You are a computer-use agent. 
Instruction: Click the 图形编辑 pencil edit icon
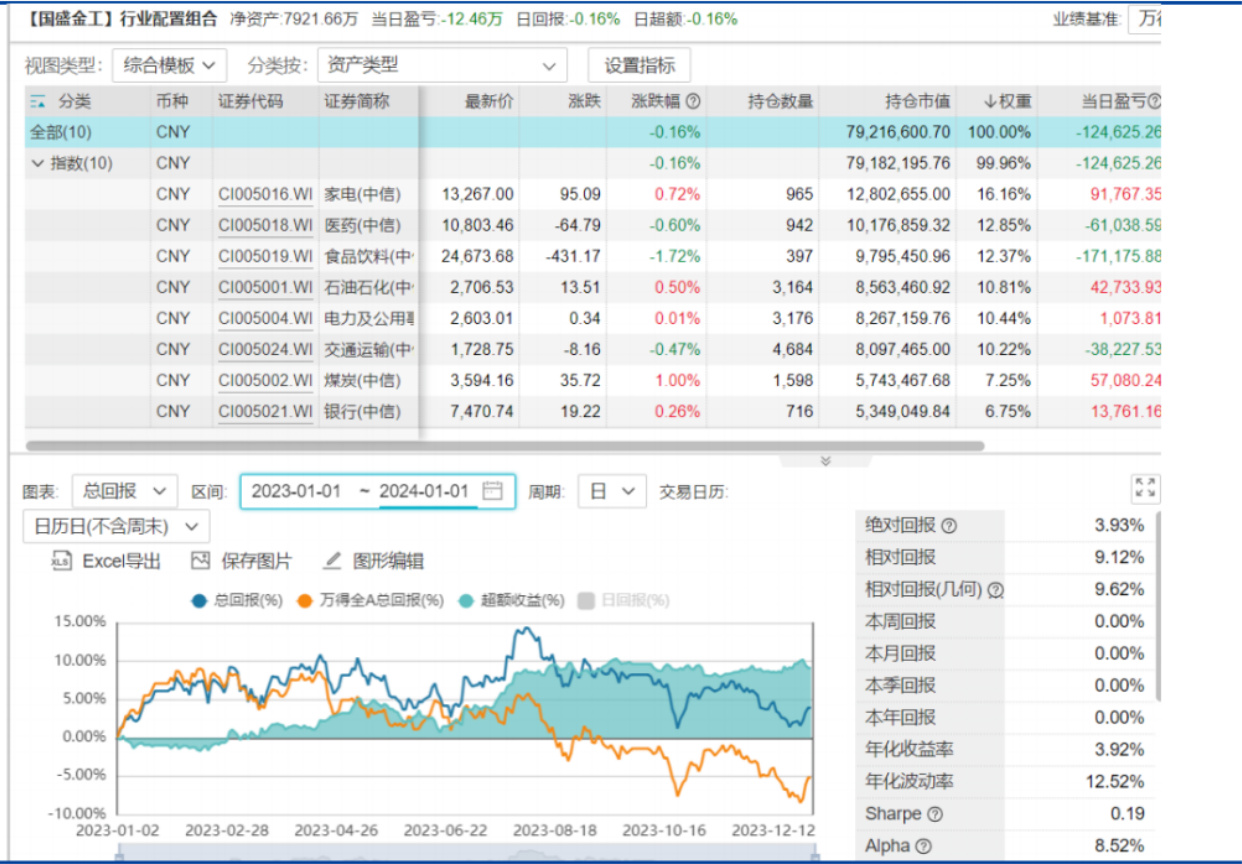(x=333, y=561)
